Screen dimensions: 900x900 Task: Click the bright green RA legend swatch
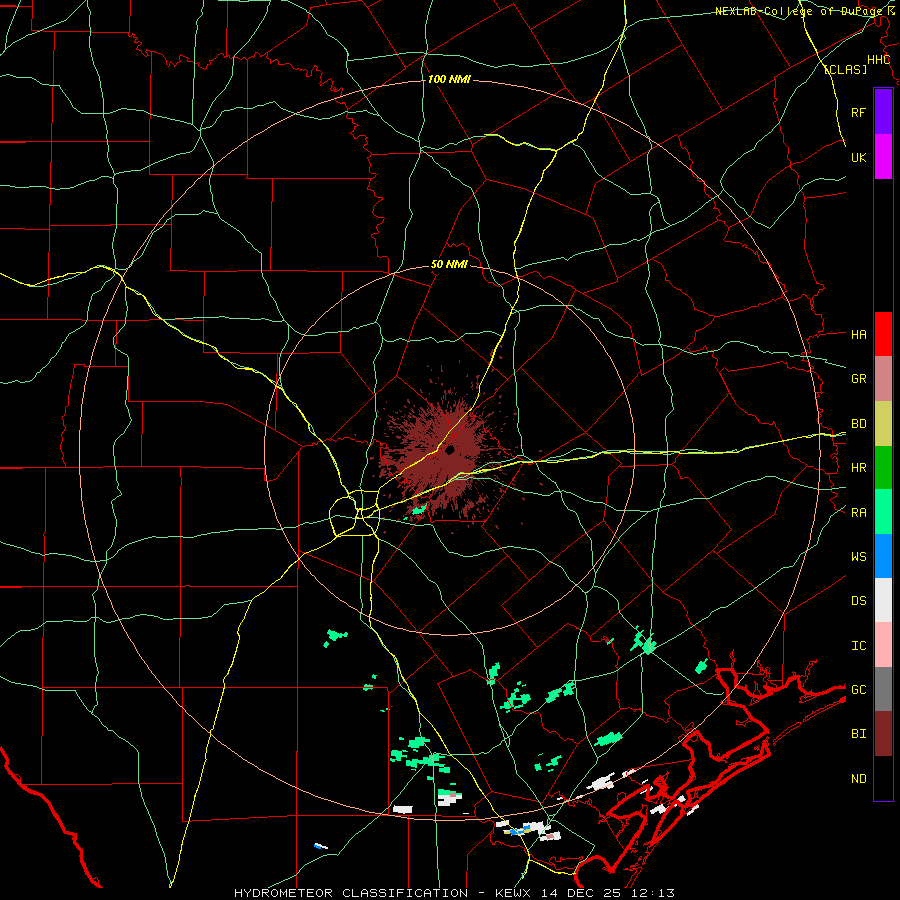pyautogui.click(x=883, y=512)
